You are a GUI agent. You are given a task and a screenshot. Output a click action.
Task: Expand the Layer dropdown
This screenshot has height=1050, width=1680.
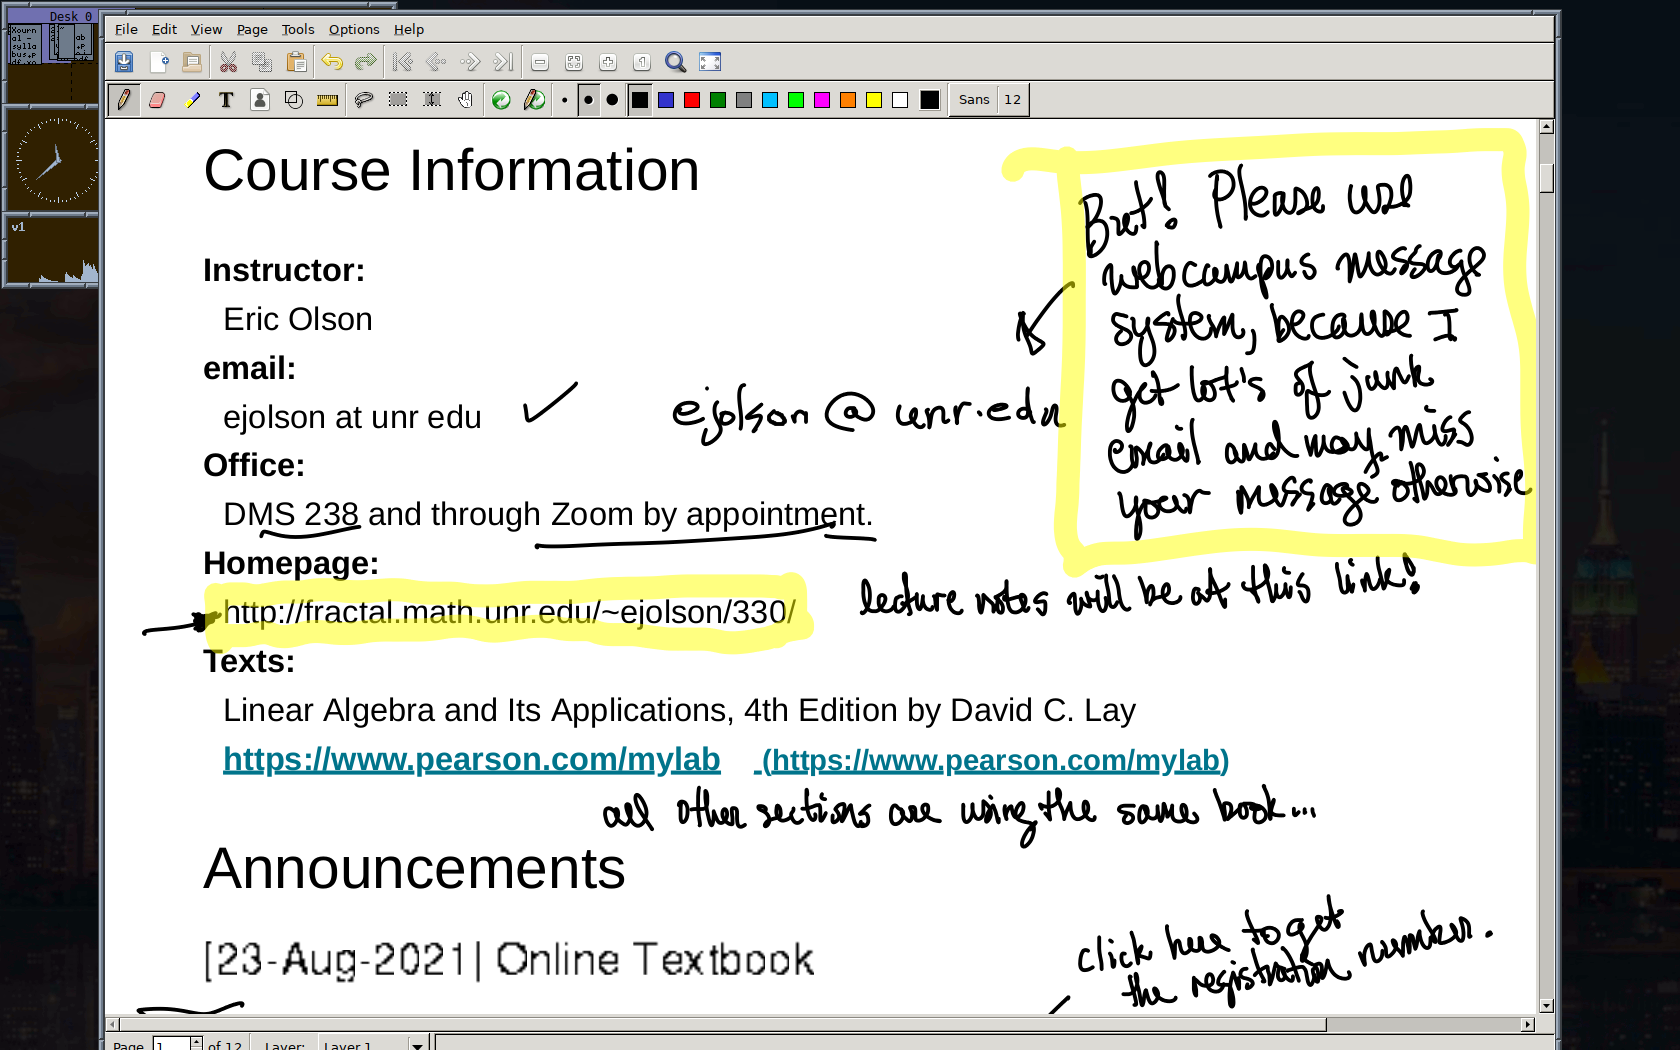417,1045
